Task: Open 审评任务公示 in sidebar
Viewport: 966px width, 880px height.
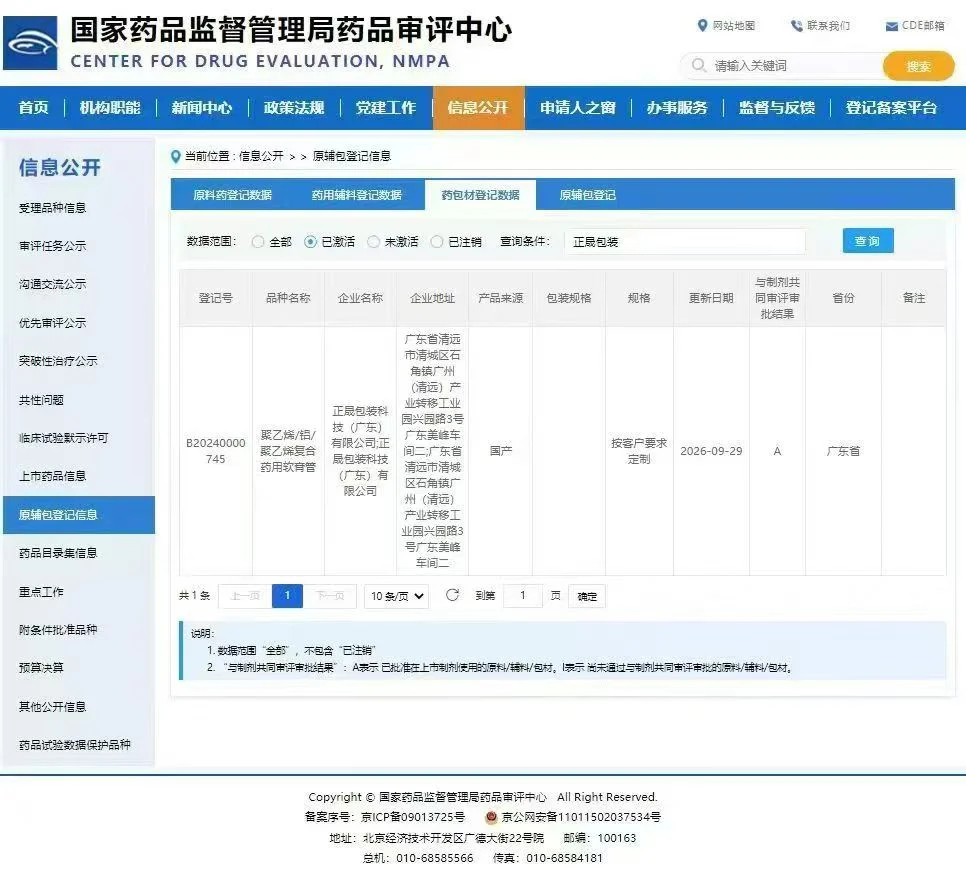Action: [52, 246]
